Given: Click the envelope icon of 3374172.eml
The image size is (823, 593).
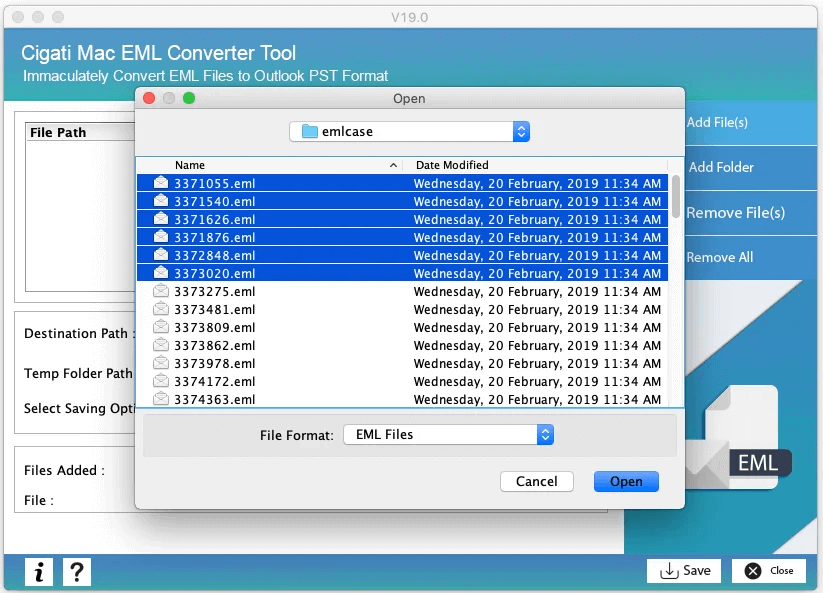Looking at the screenshot, I should pos(161,380).
